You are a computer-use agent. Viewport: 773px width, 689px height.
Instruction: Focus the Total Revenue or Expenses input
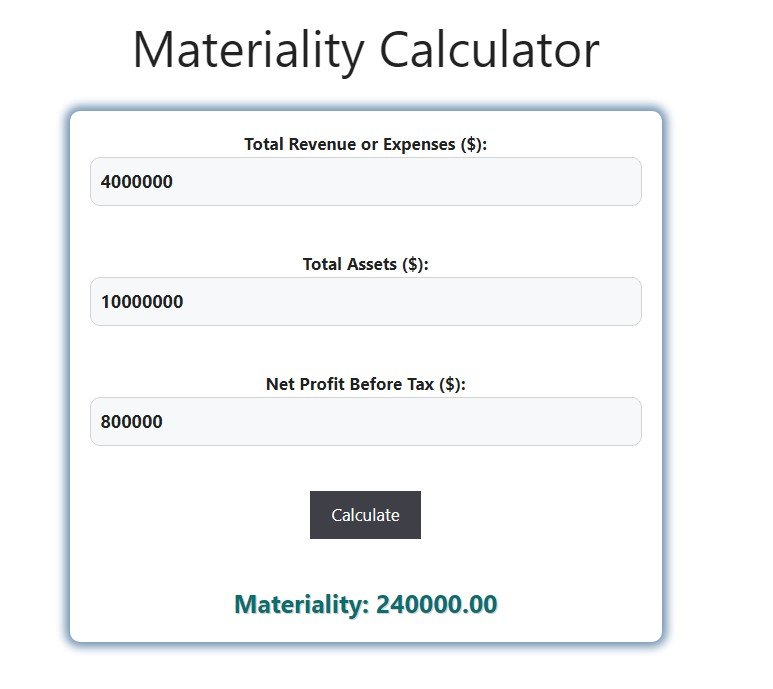365,182
